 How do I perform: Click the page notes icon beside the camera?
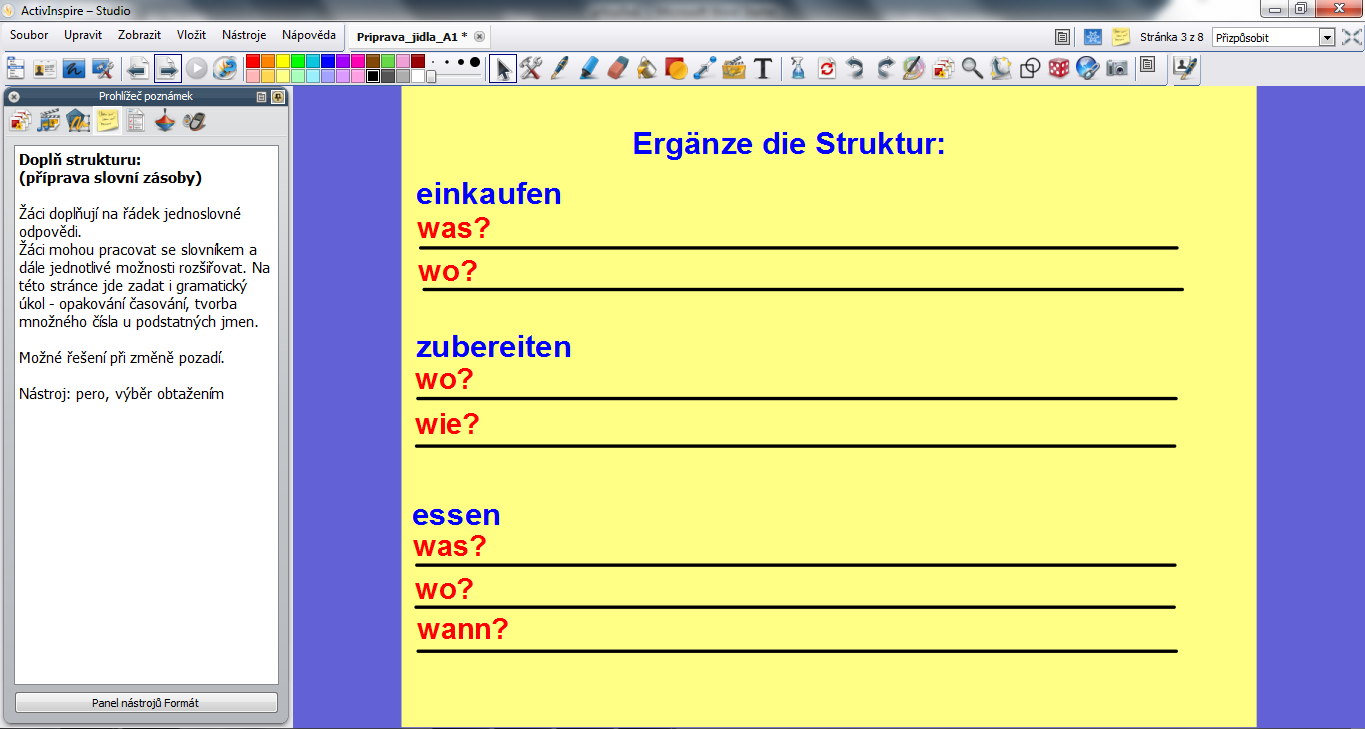(1148, 66)
